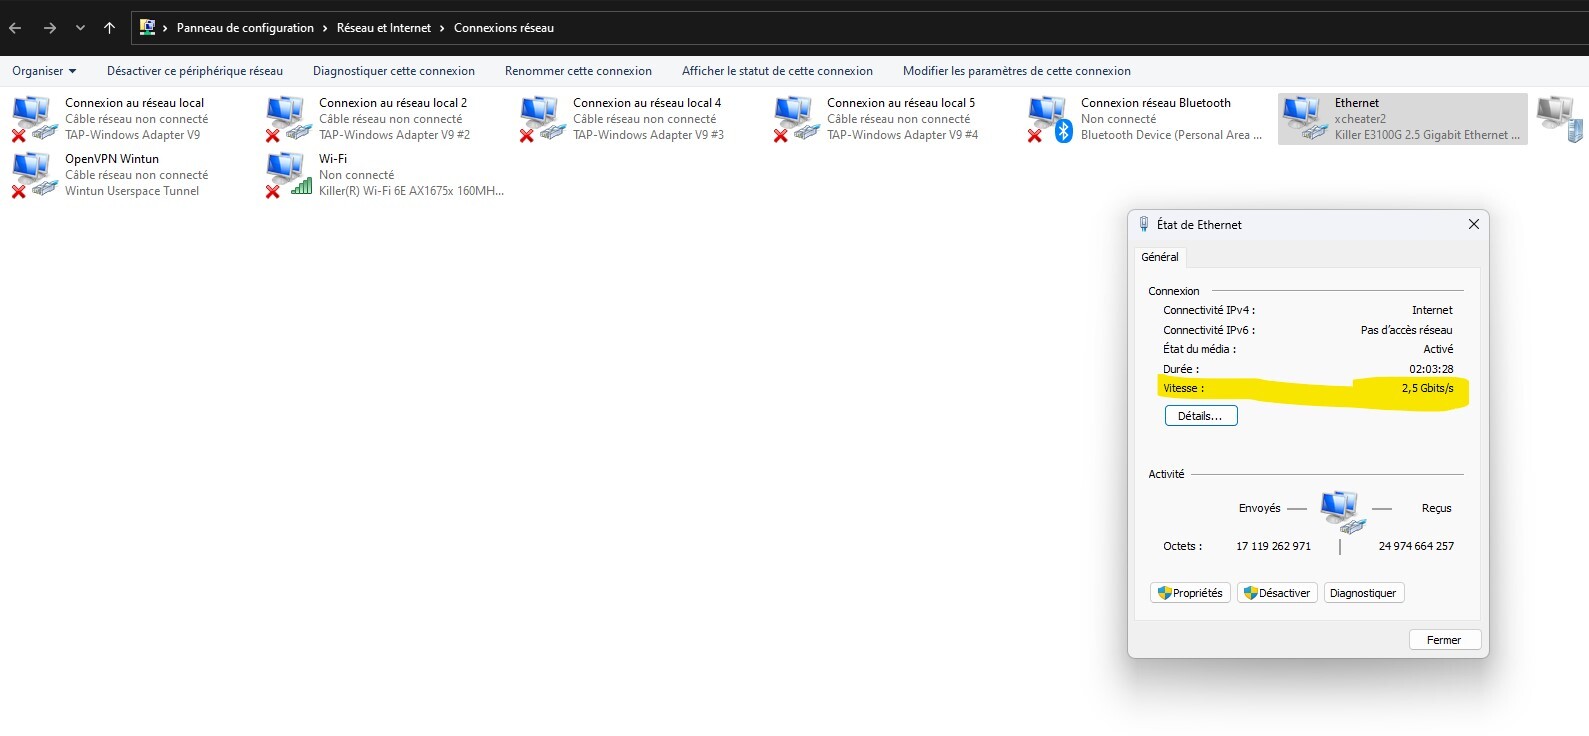Switch to the Général tab
The width and height of the screenshot is (1589, 736).
click(x=1159, y=257)
